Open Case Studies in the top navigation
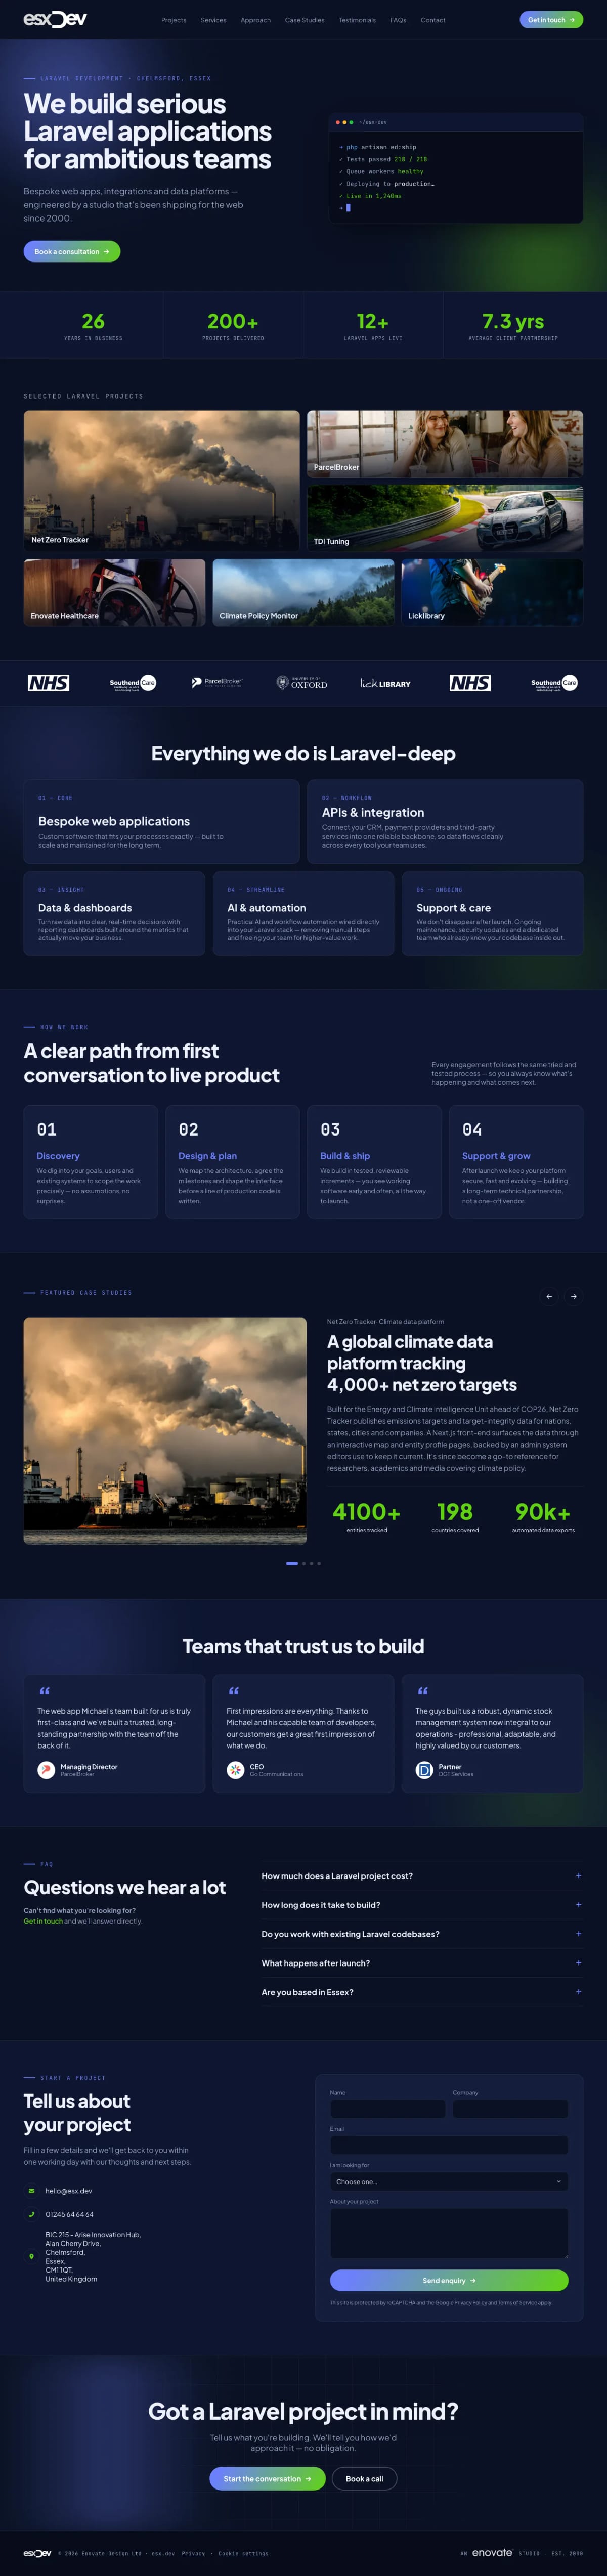This screenshot has width=607, height=2576. [304, 20]
